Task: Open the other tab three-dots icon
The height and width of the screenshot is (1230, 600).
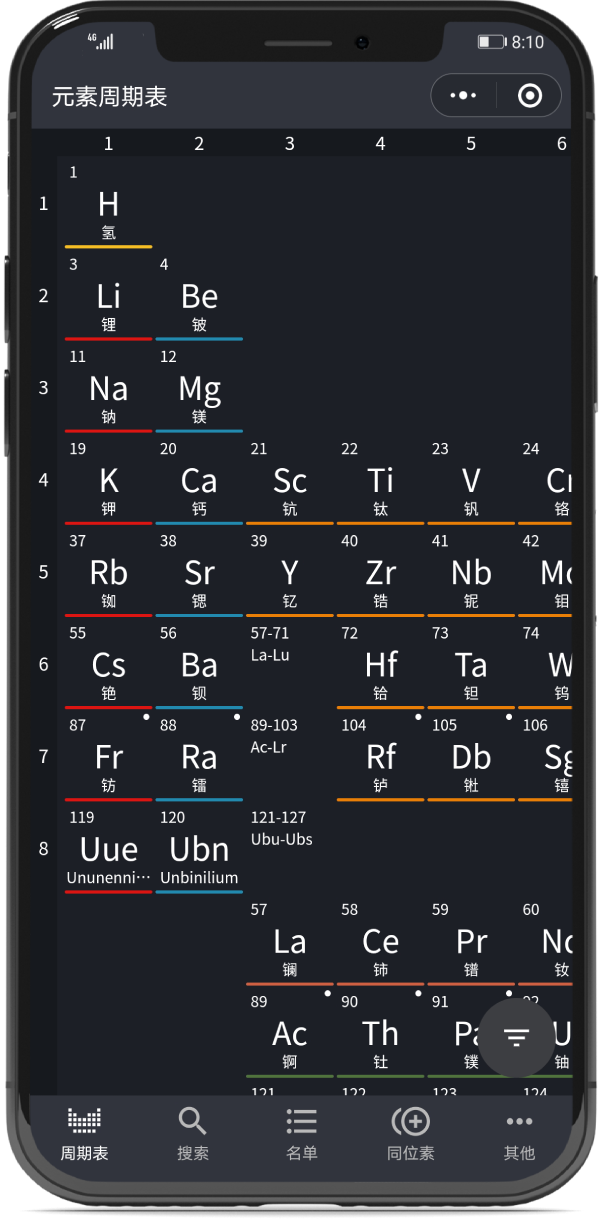Action: coord(519,1121)
